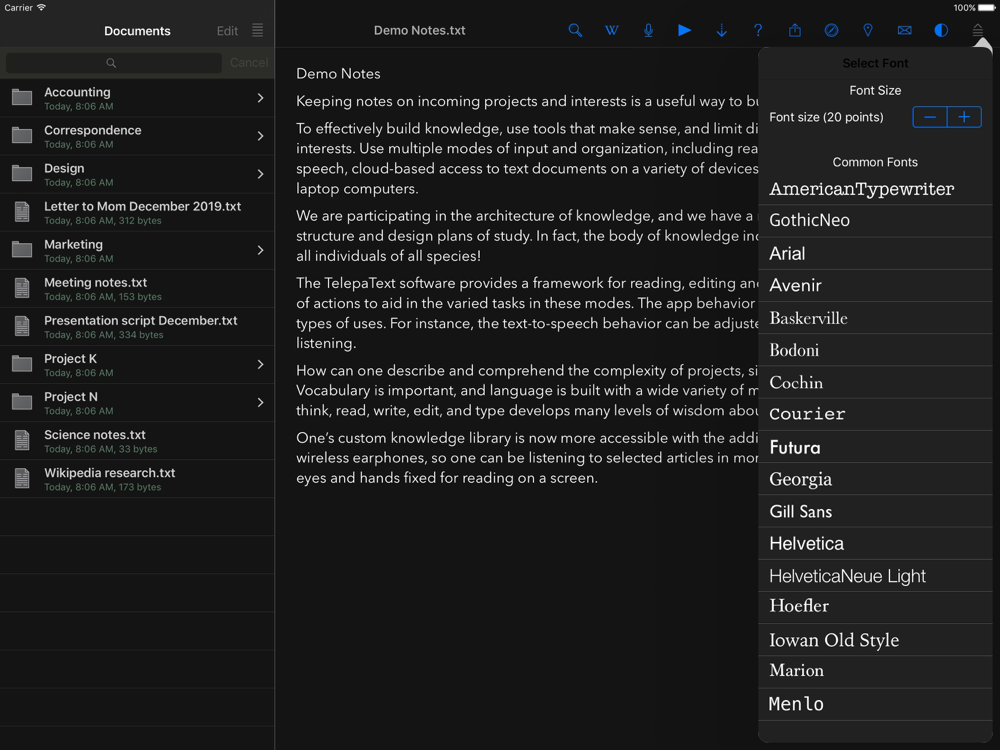The image size is (1000, 750).
Task: Tap the Design folder icon
Action: click(22, 173)
